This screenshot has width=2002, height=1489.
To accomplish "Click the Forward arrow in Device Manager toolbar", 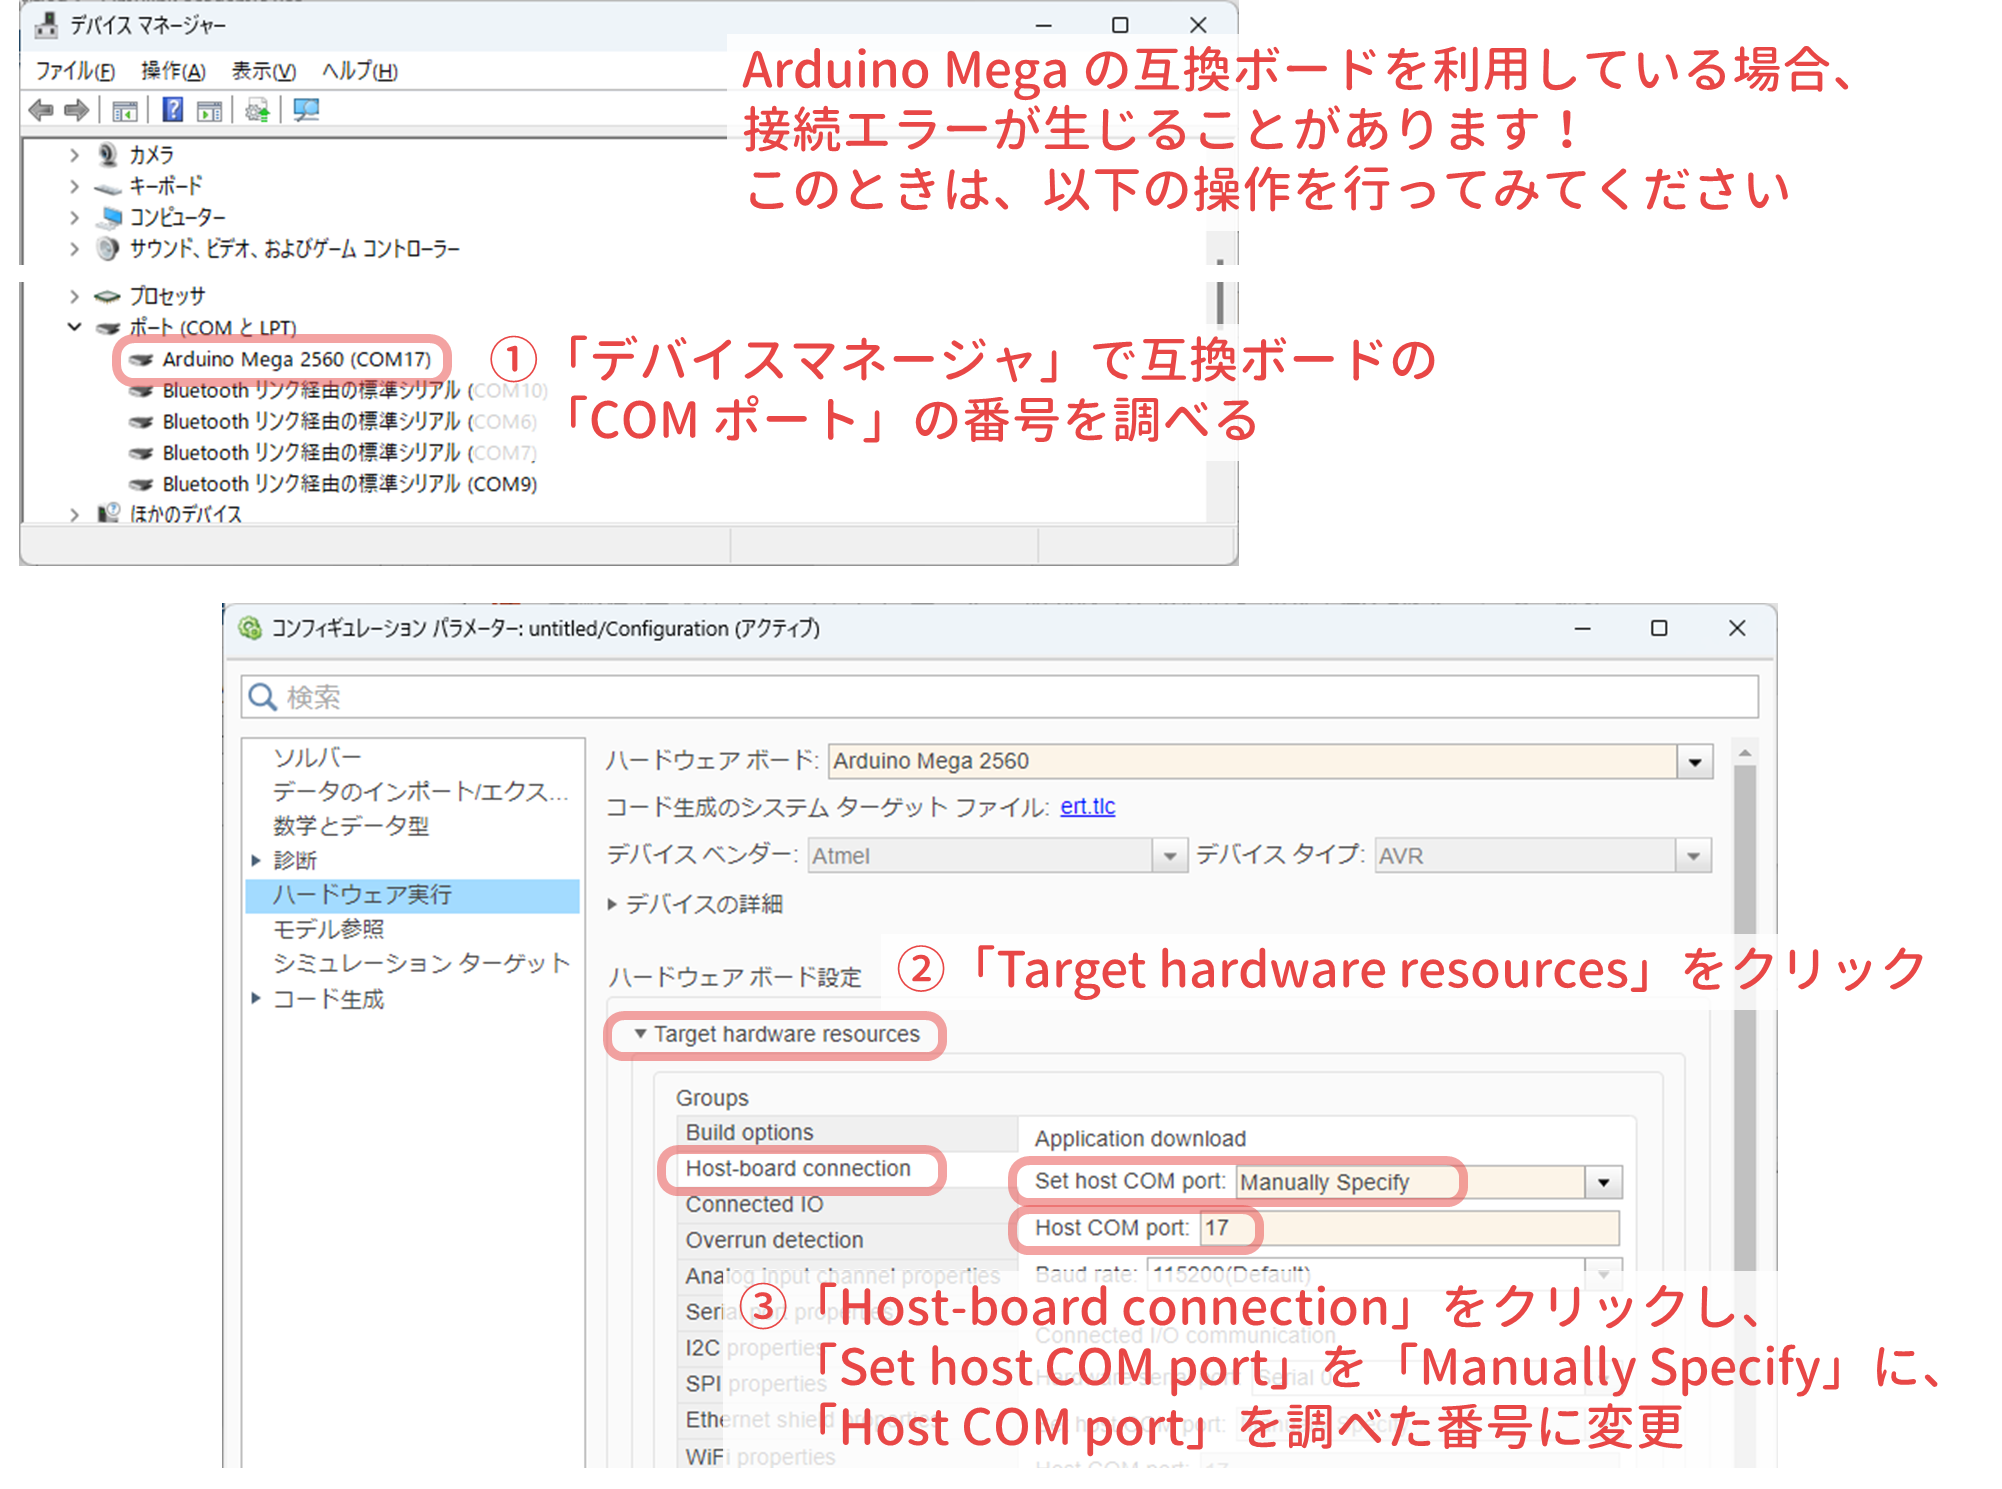I will (76, 110).
